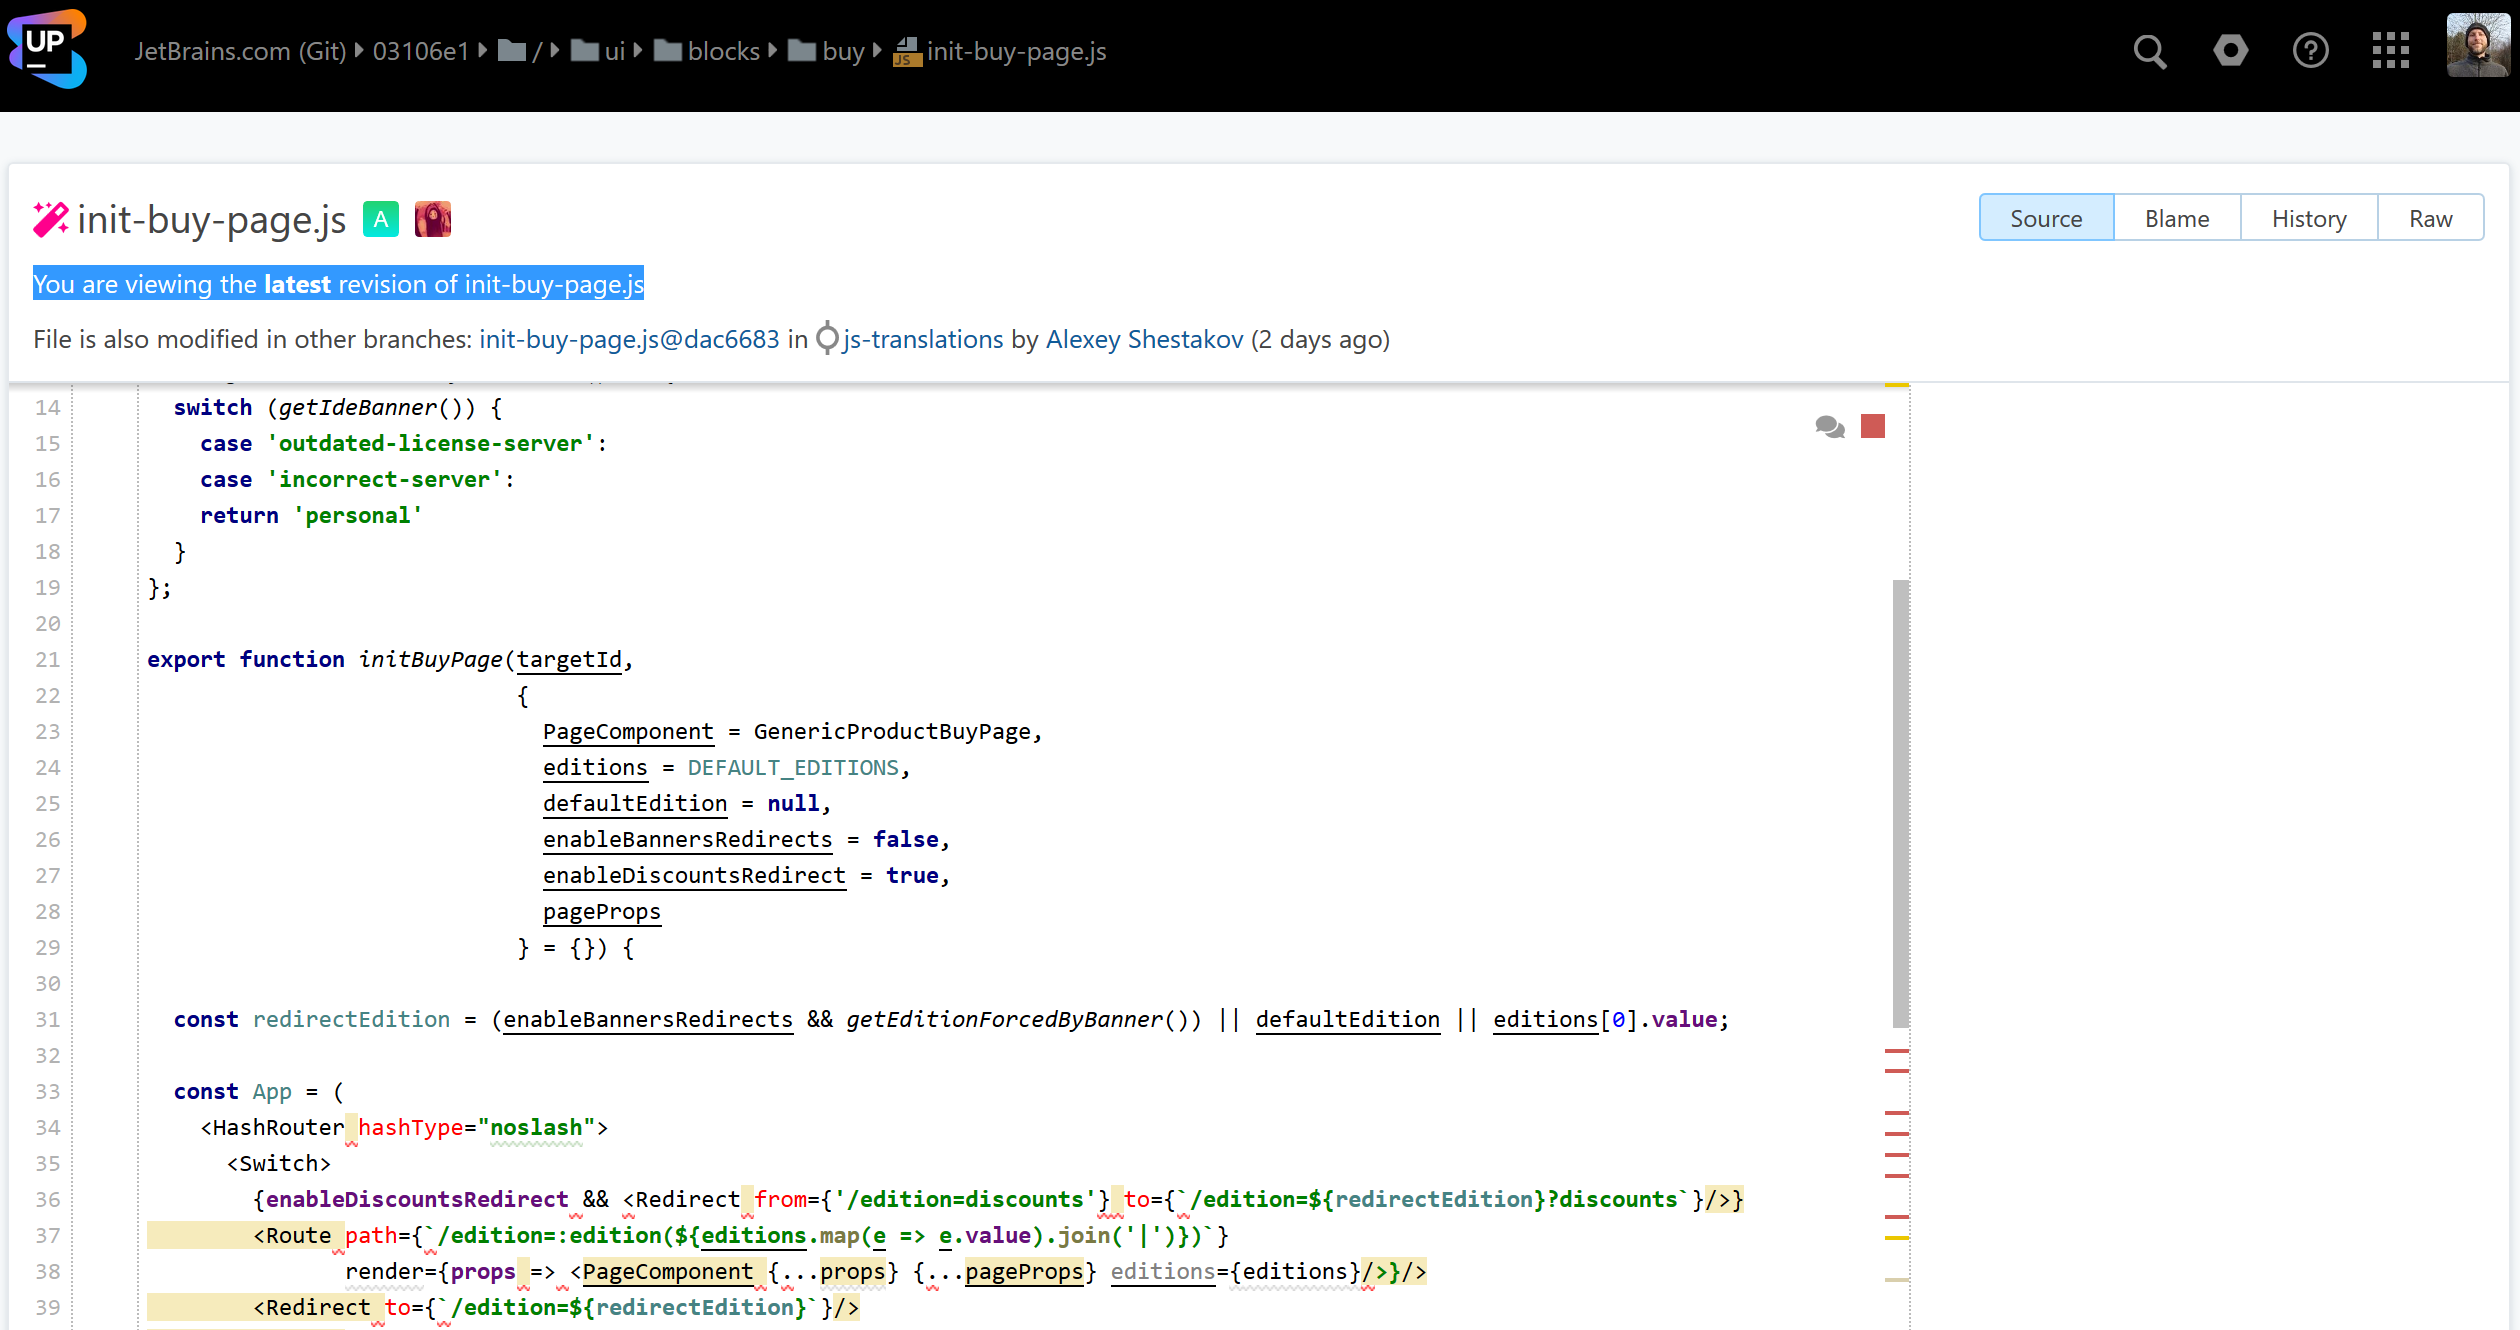Click the magic wand icon beside filename

click(x=50, y=219)
